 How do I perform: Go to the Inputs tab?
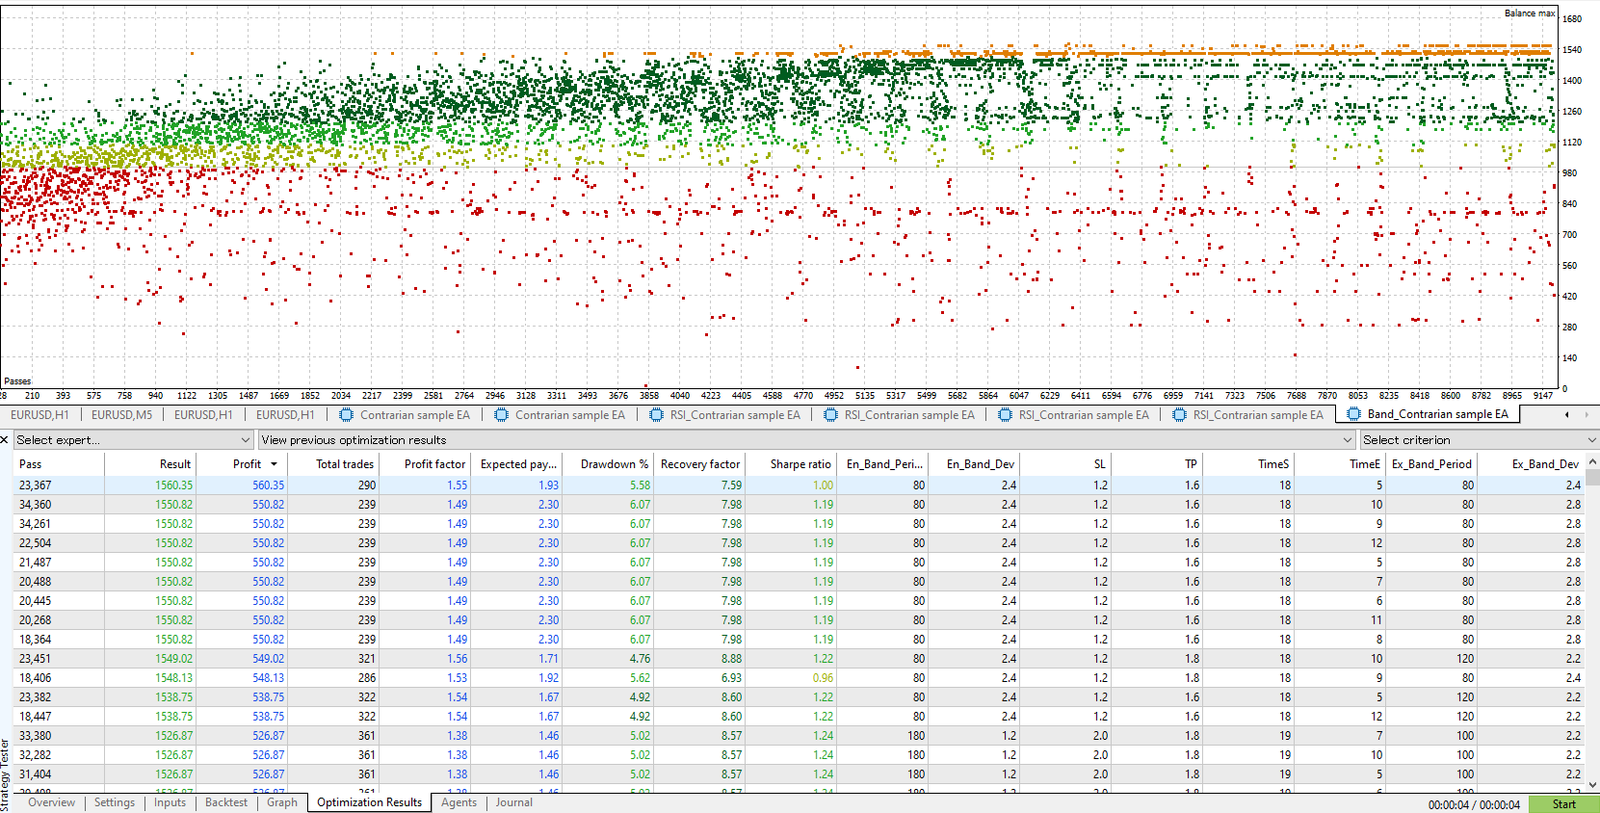[170, 802]
